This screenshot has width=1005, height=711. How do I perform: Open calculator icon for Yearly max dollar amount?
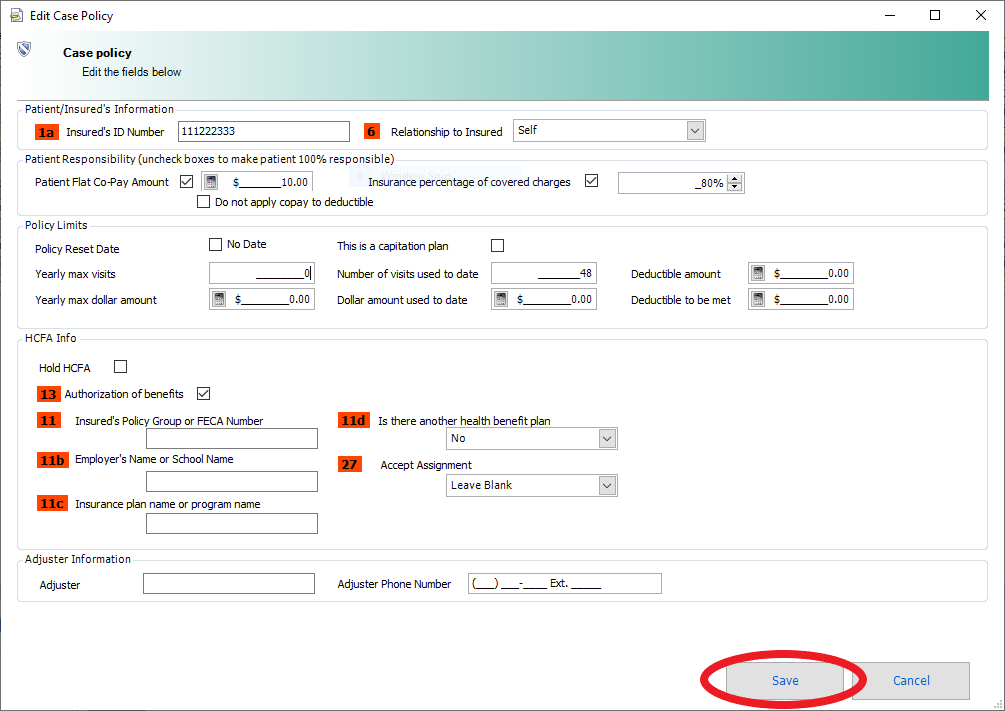[x=218, y=299]
